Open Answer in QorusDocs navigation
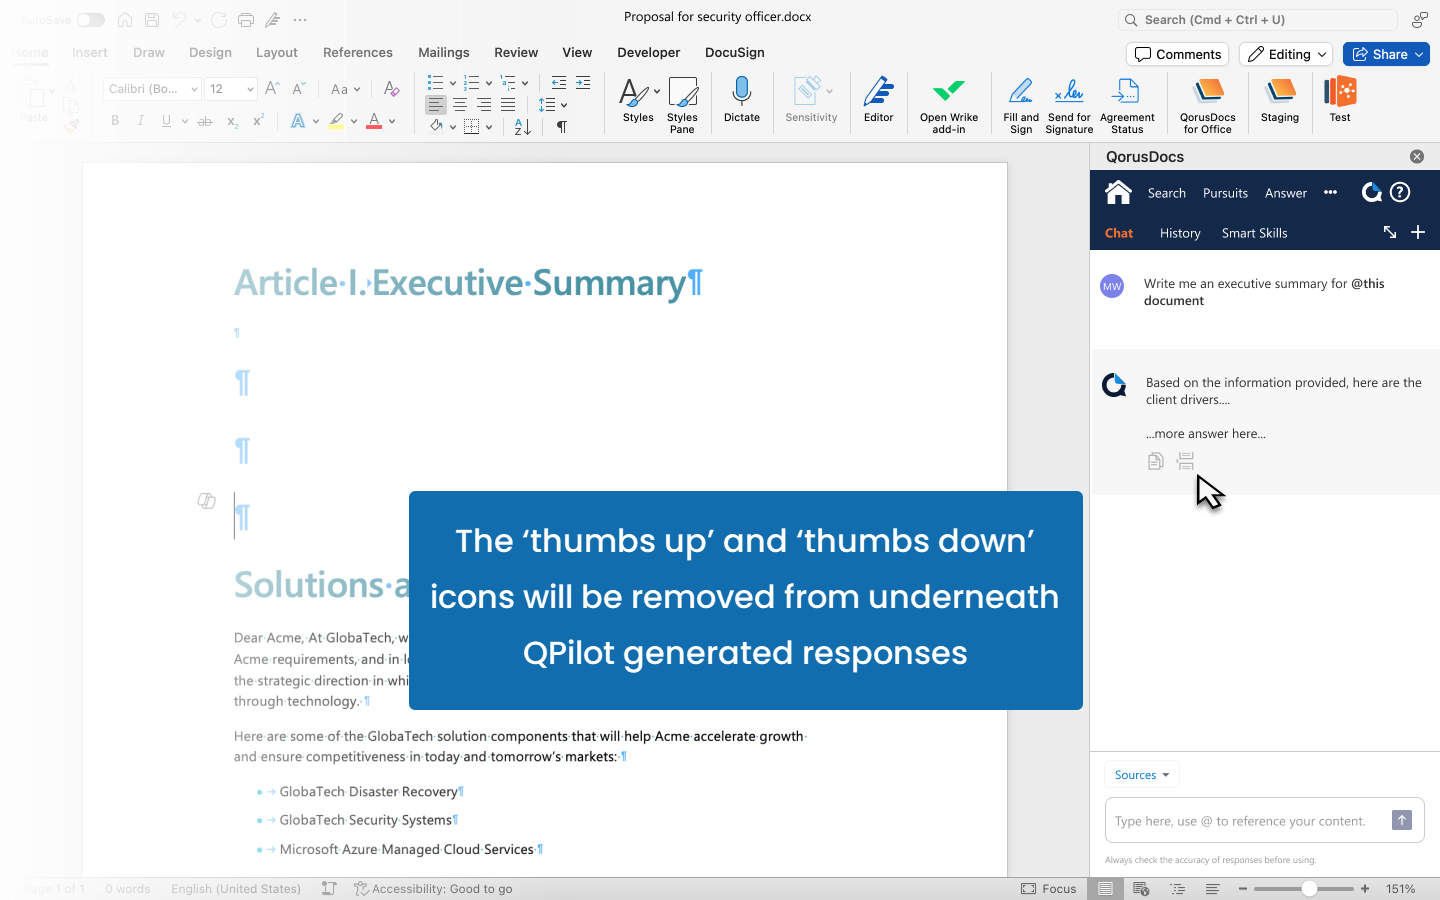The image size is (1440, 900). tap(1285, 193)
